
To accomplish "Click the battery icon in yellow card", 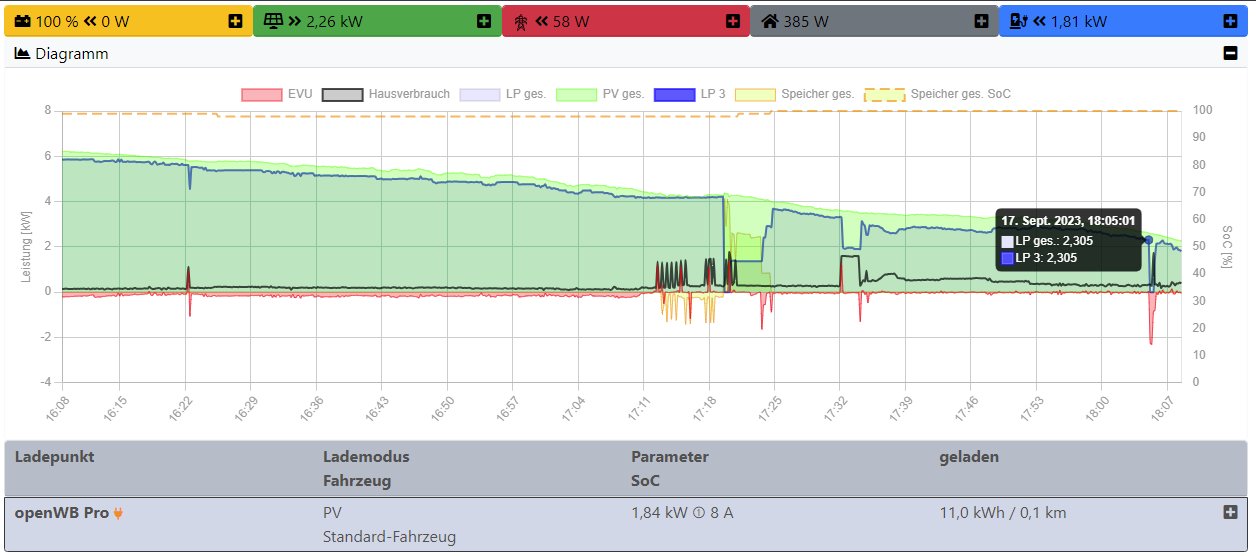I will [x=22, y=21].
